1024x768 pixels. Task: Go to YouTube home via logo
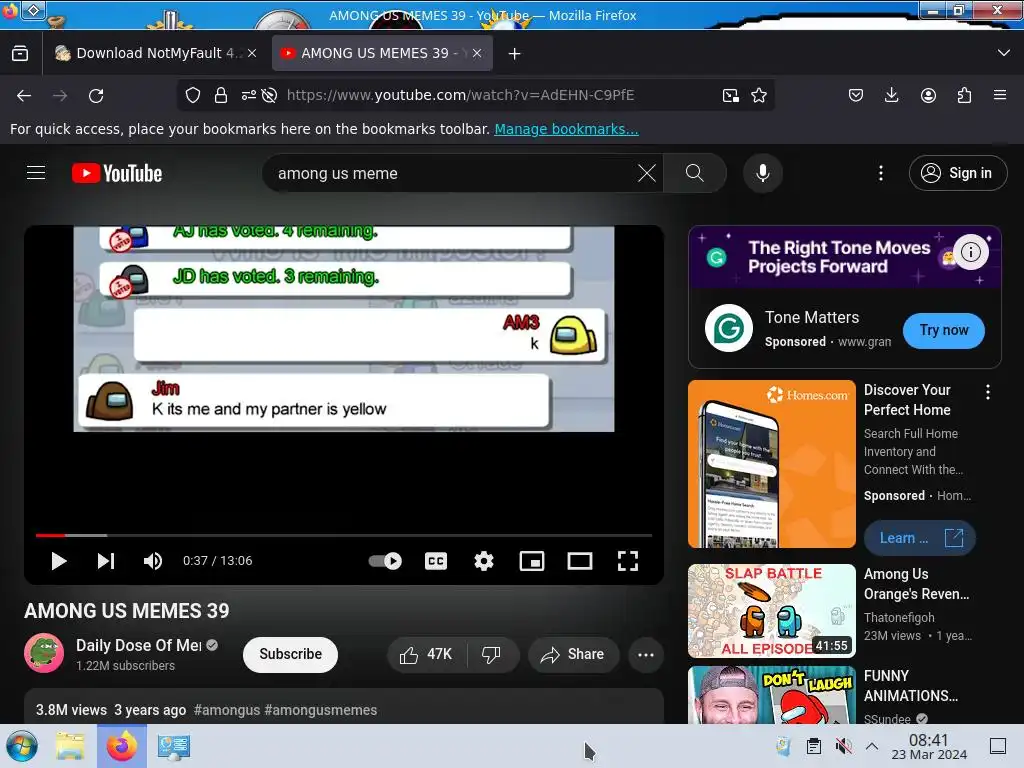(x=117, y=173)
